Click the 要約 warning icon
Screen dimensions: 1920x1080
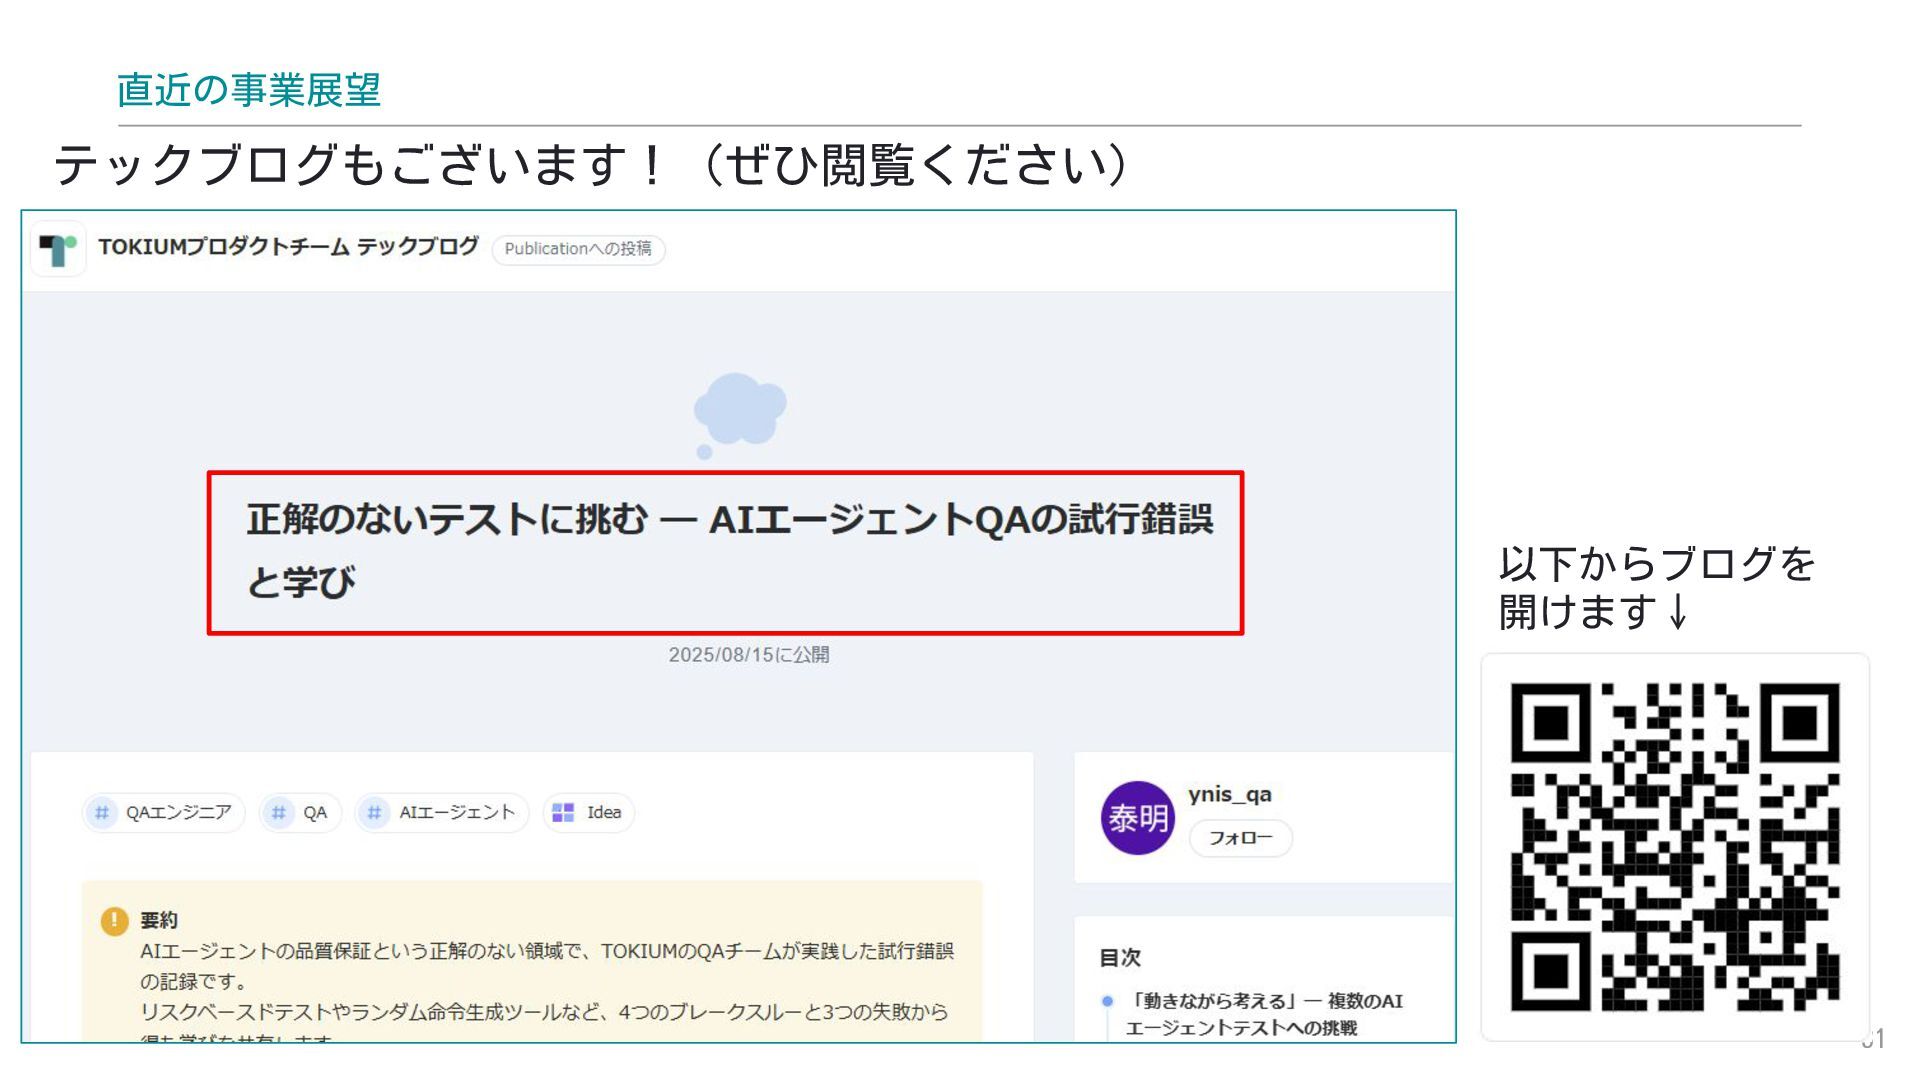[x=114, y=920]
